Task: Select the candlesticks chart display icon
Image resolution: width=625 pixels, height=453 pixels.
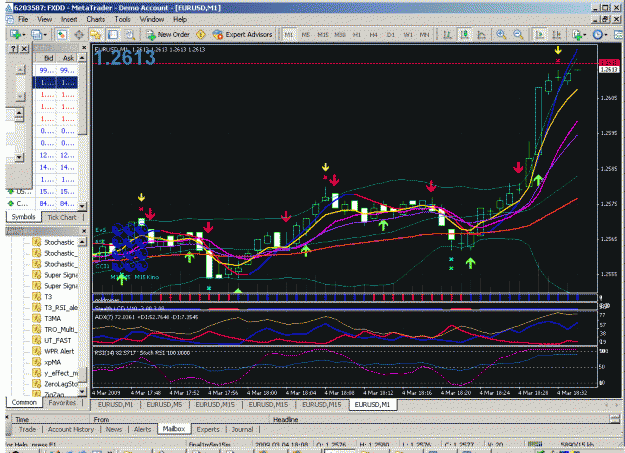Action: [465, 35]
